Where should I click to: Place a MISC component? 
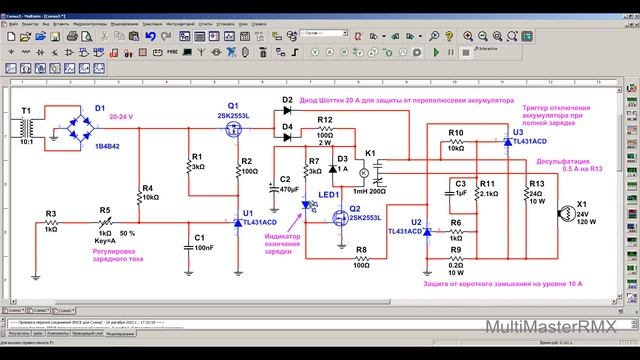pyautogui.click(x=172, y=52)
